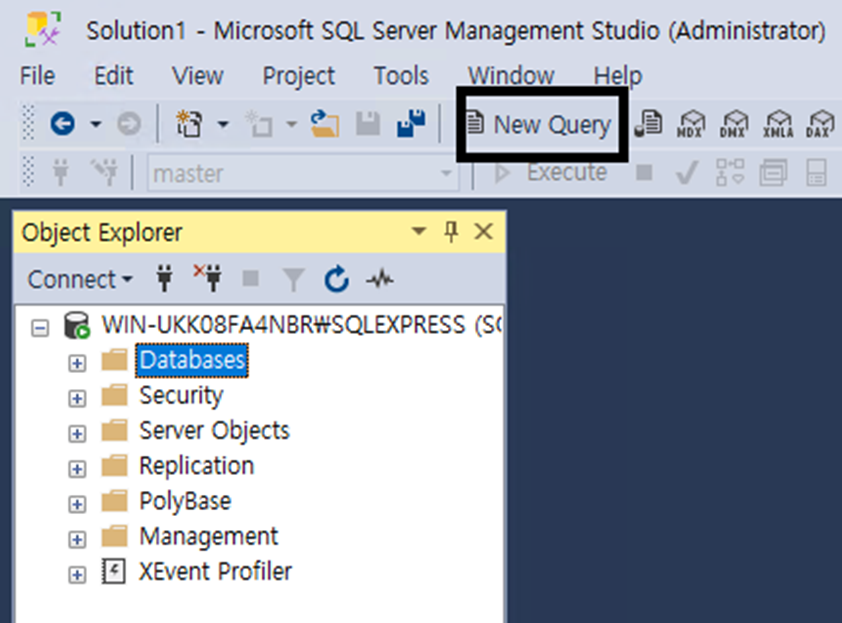Open an Analysis Services XMLA query
Screen dimensions: 842x623
(779, 124)
